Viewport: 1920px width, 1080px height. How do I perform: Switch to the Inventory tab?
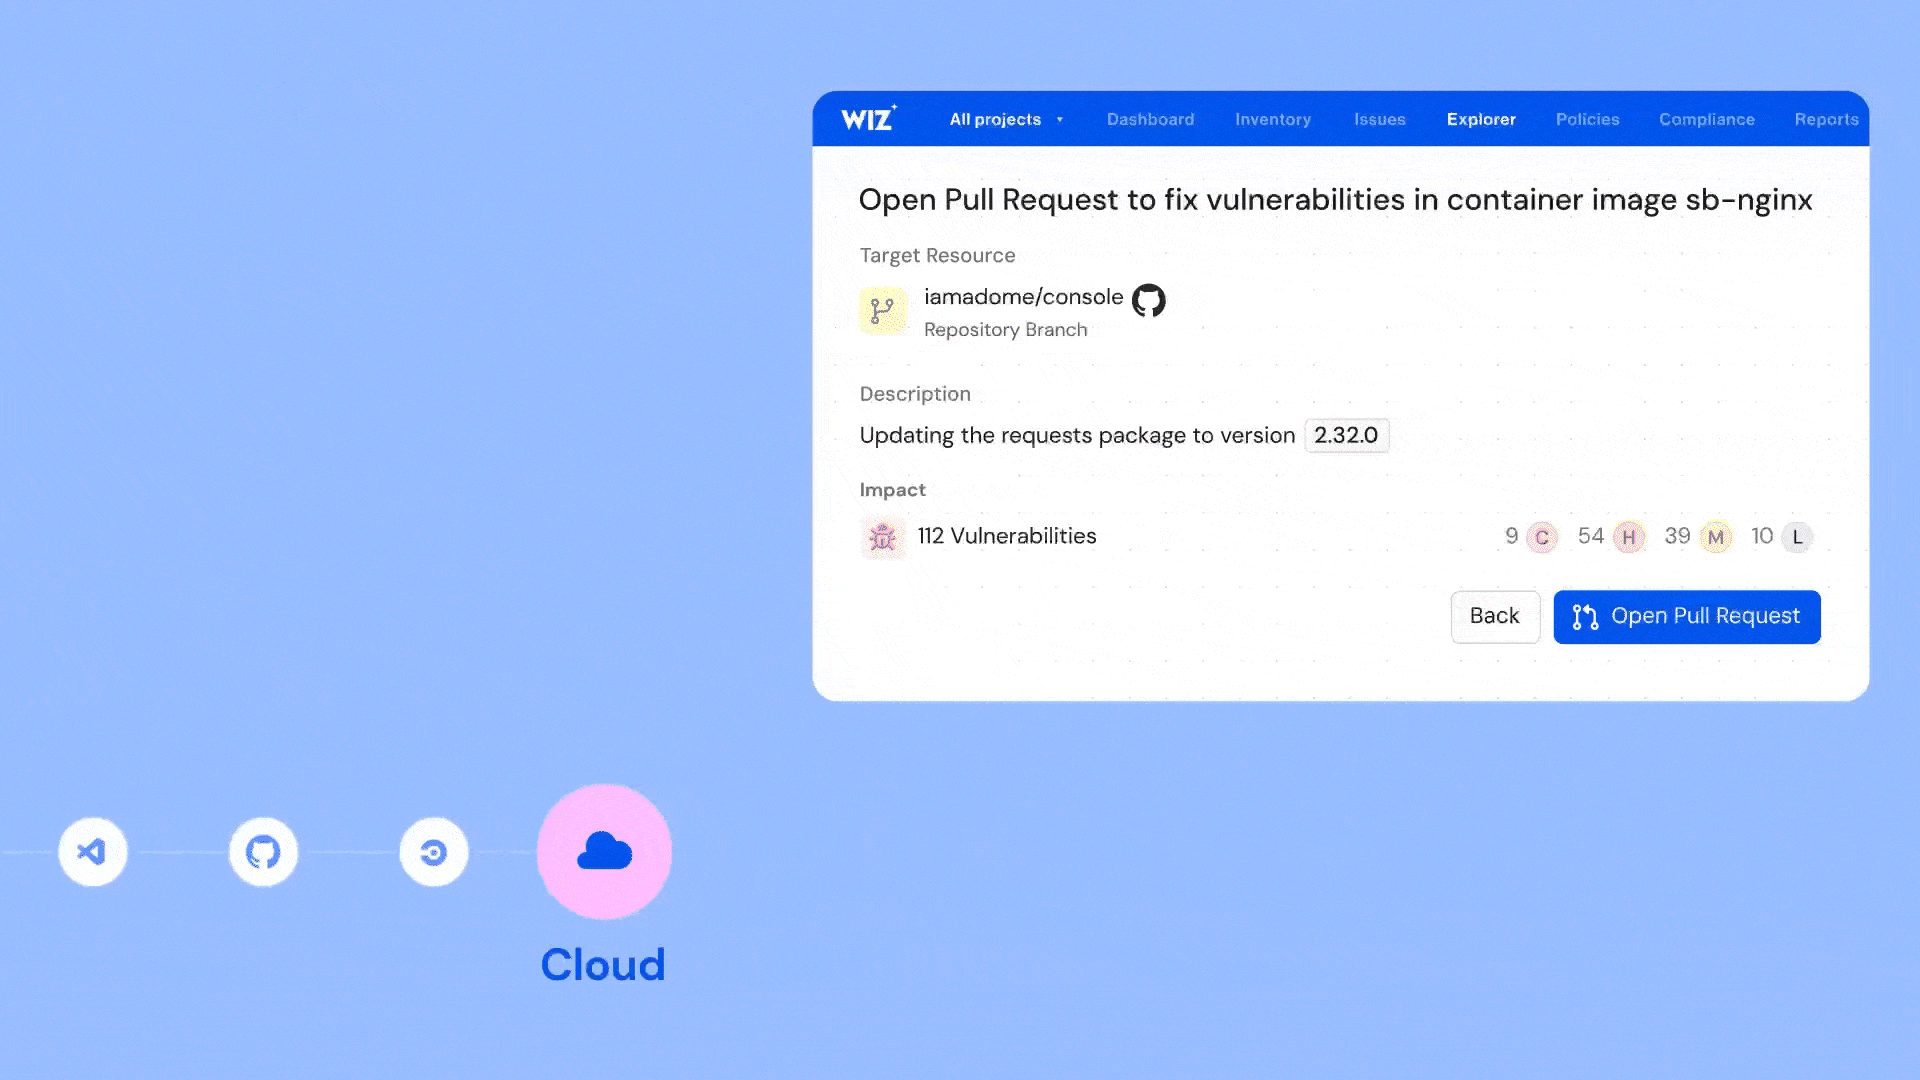[1272, 119]
